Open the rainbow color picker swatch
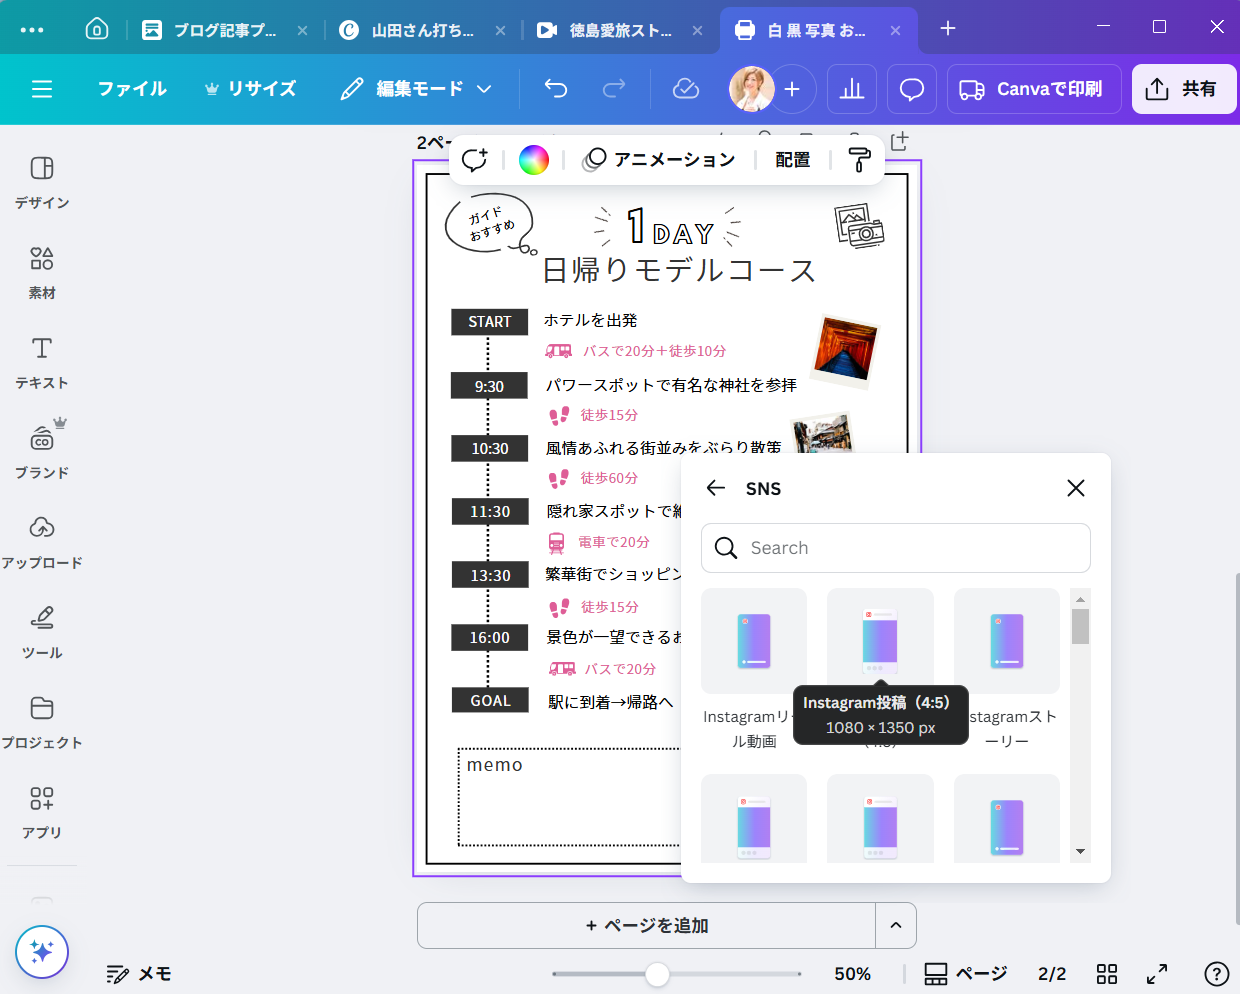Image resolution: width=1240 pixels, height=994 pixels. (534, 160)
